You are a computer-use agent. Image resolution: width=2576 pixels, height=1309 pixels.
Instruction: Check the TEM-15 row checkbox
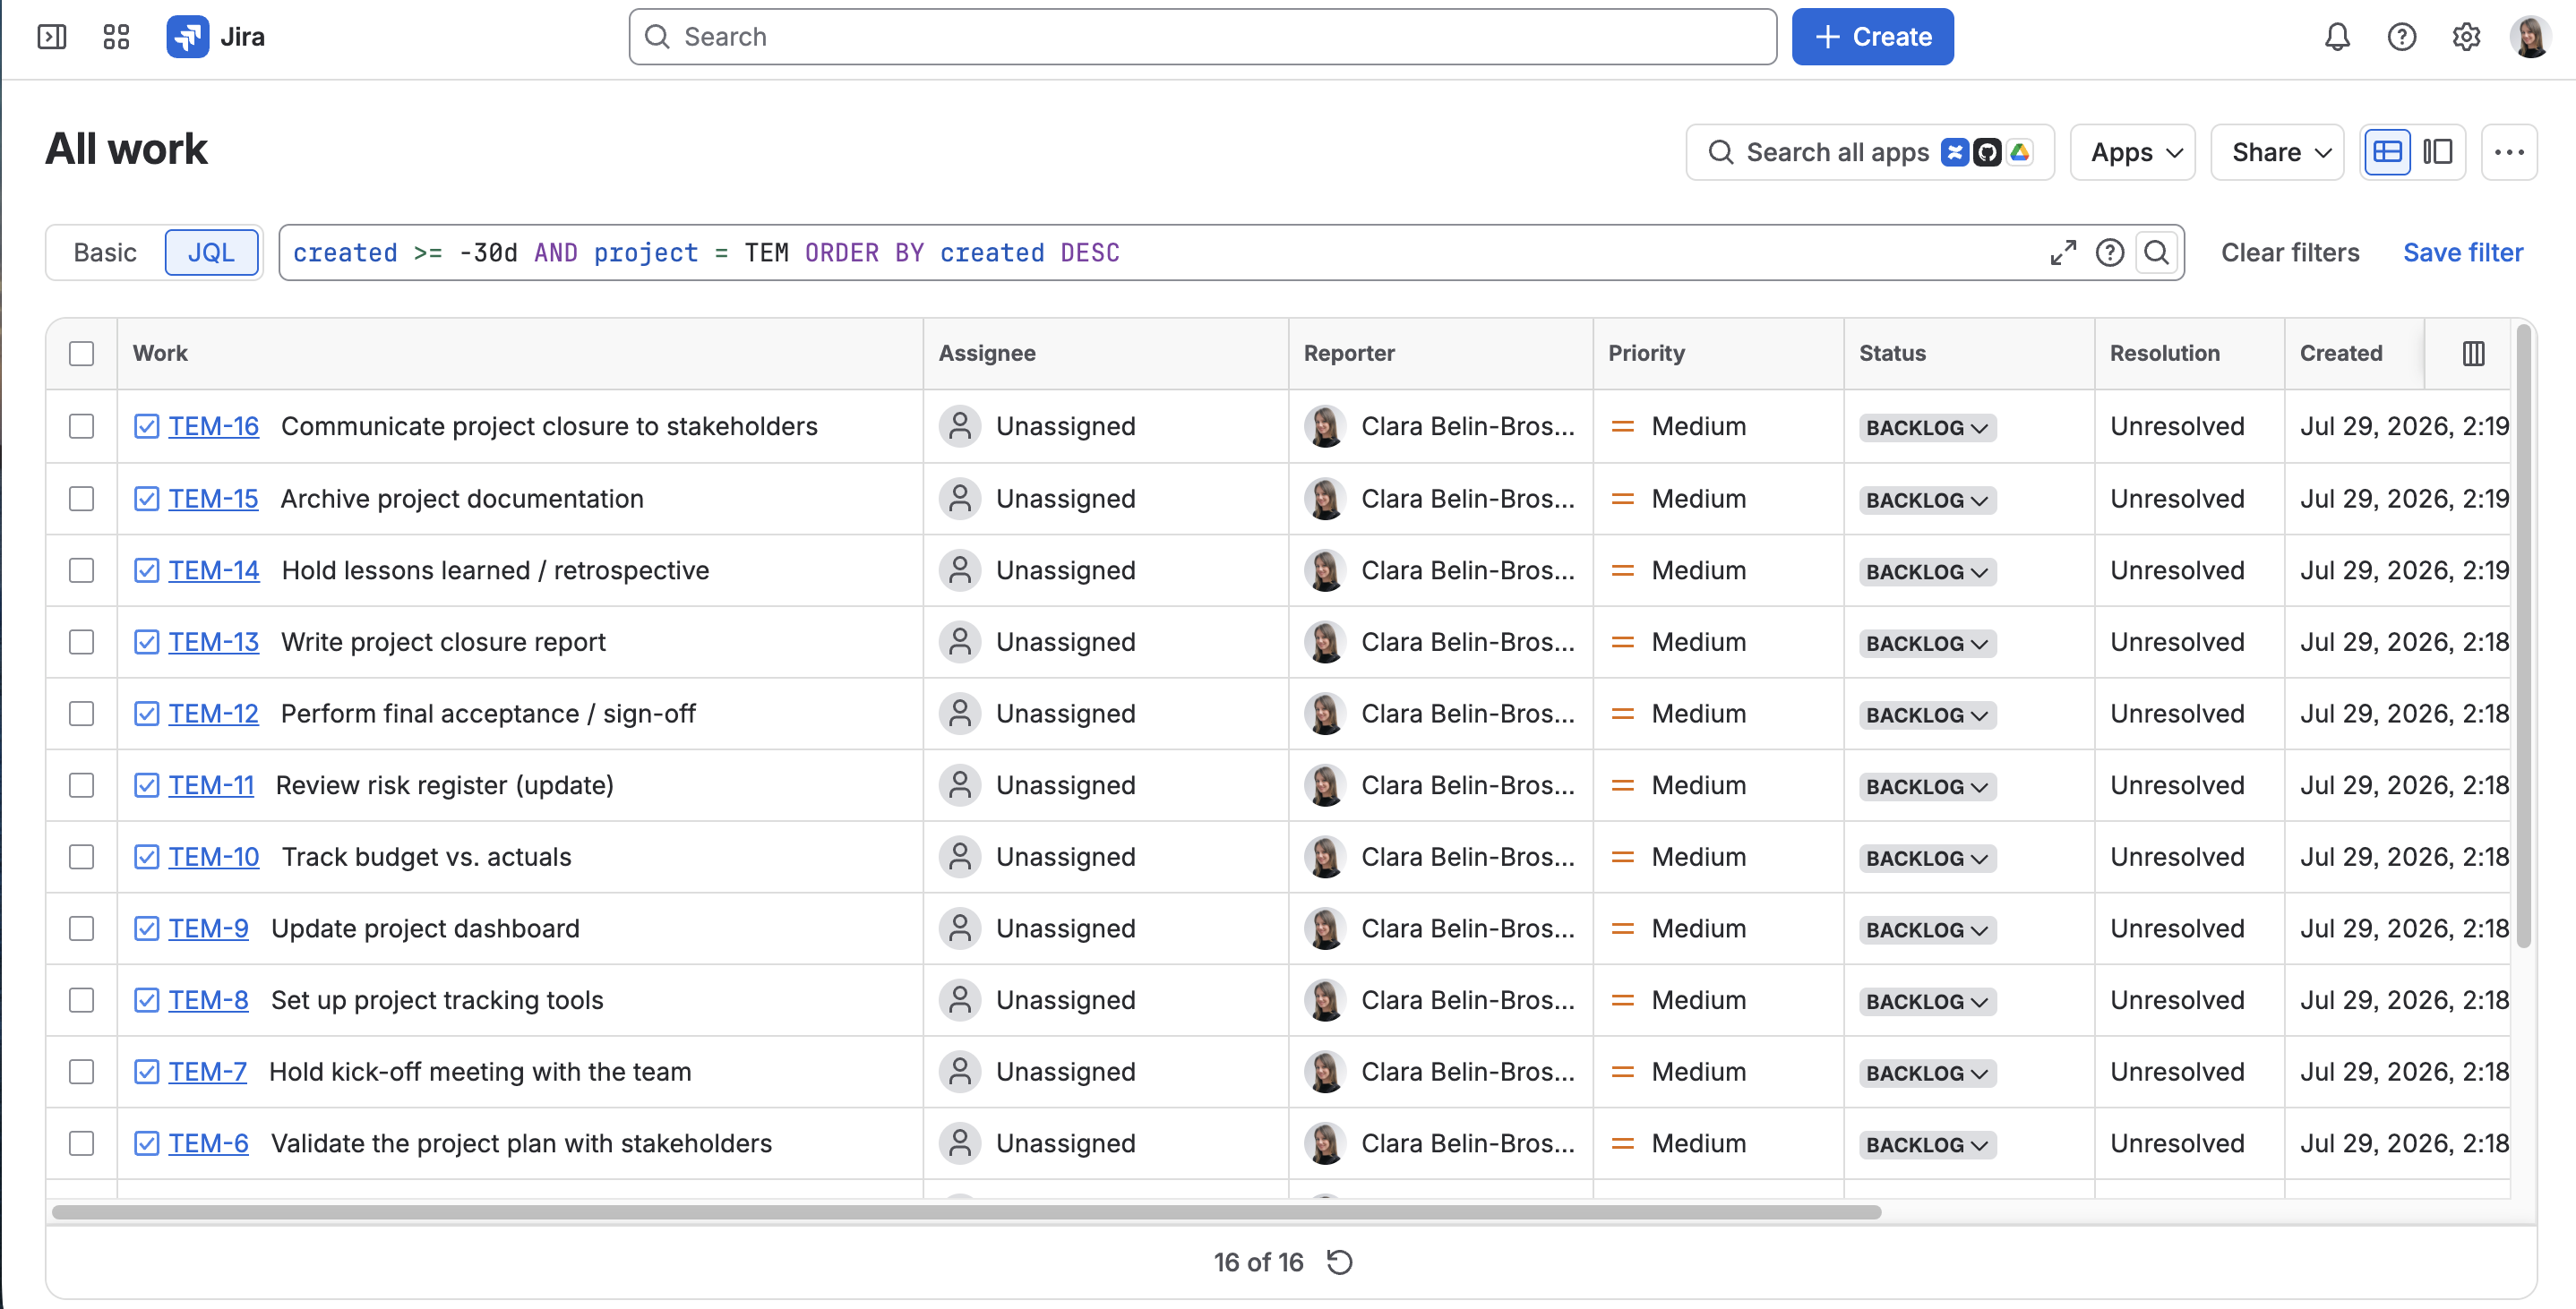pyautogui.click(x=82, y=498)
